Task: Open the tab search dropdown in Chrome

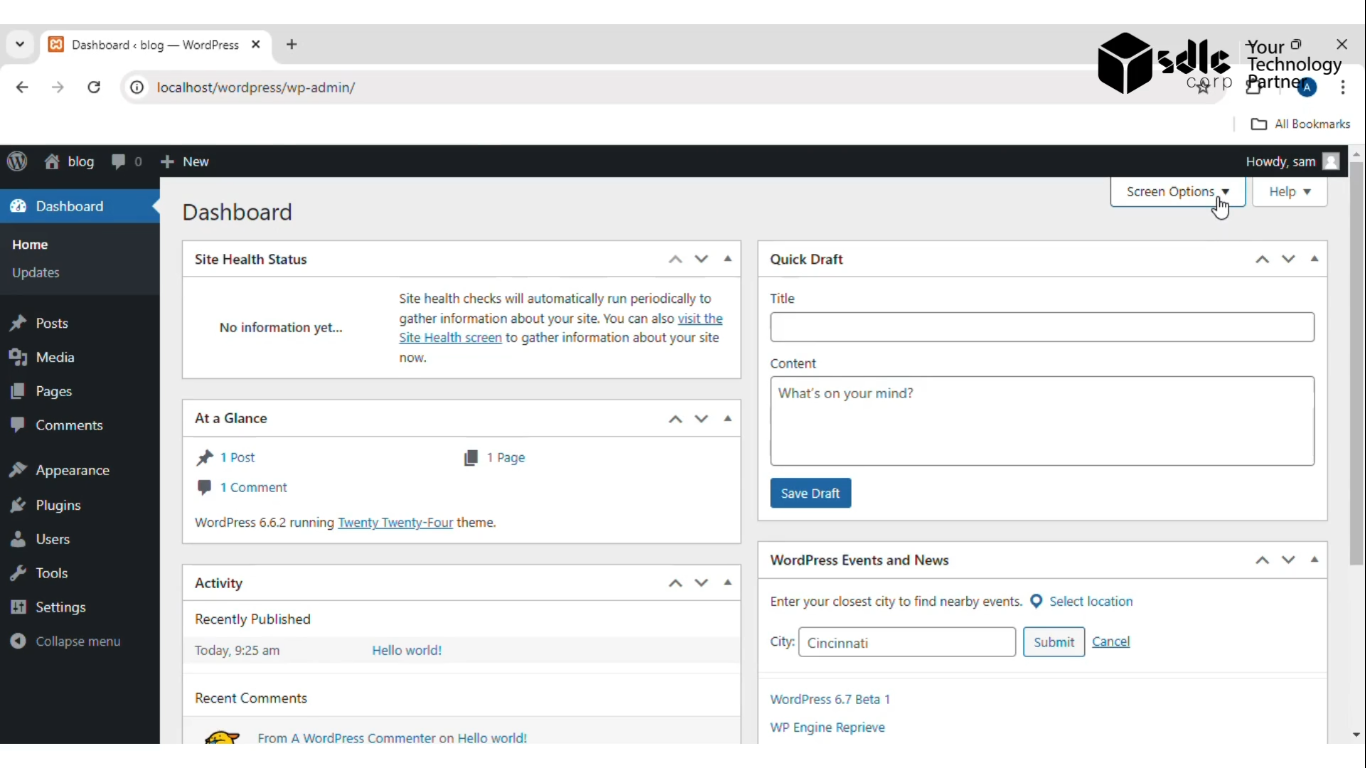Action: [x=20, y=45]
